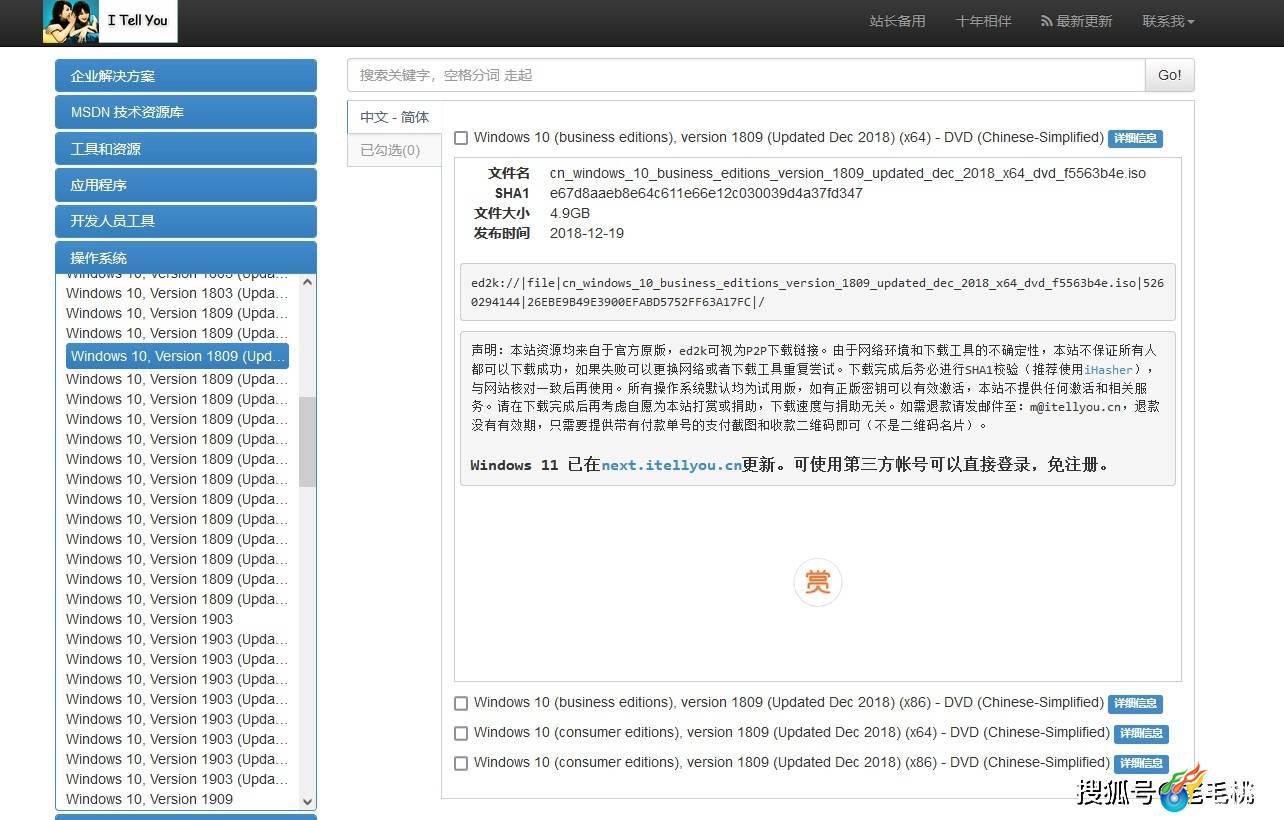Screen dimensions: 1284x820
Task: Expand the MSDN 技术资源库 panel
Action: tap(186, 112)
